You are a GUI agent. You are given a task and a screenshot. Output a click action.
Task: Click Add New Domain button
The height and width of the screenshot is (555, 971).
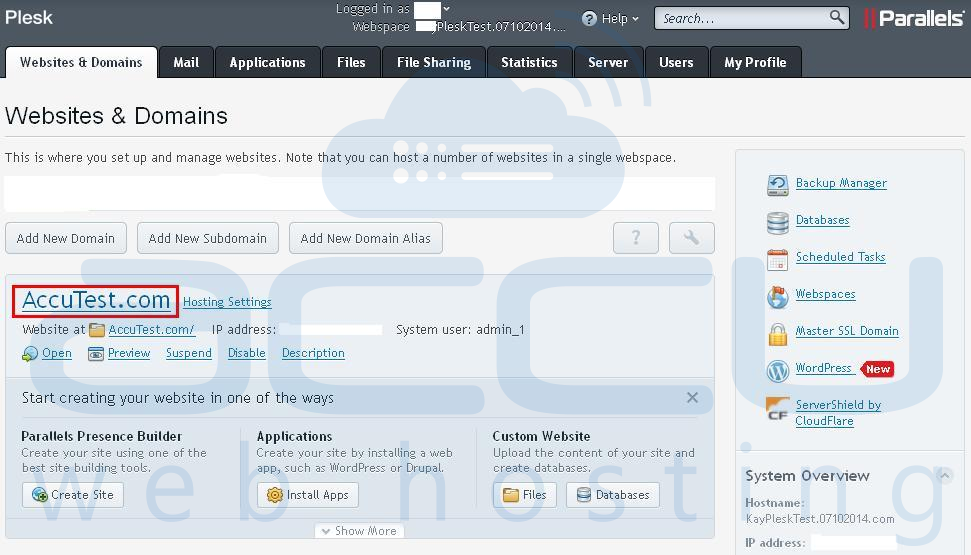(x=66, y=238)
